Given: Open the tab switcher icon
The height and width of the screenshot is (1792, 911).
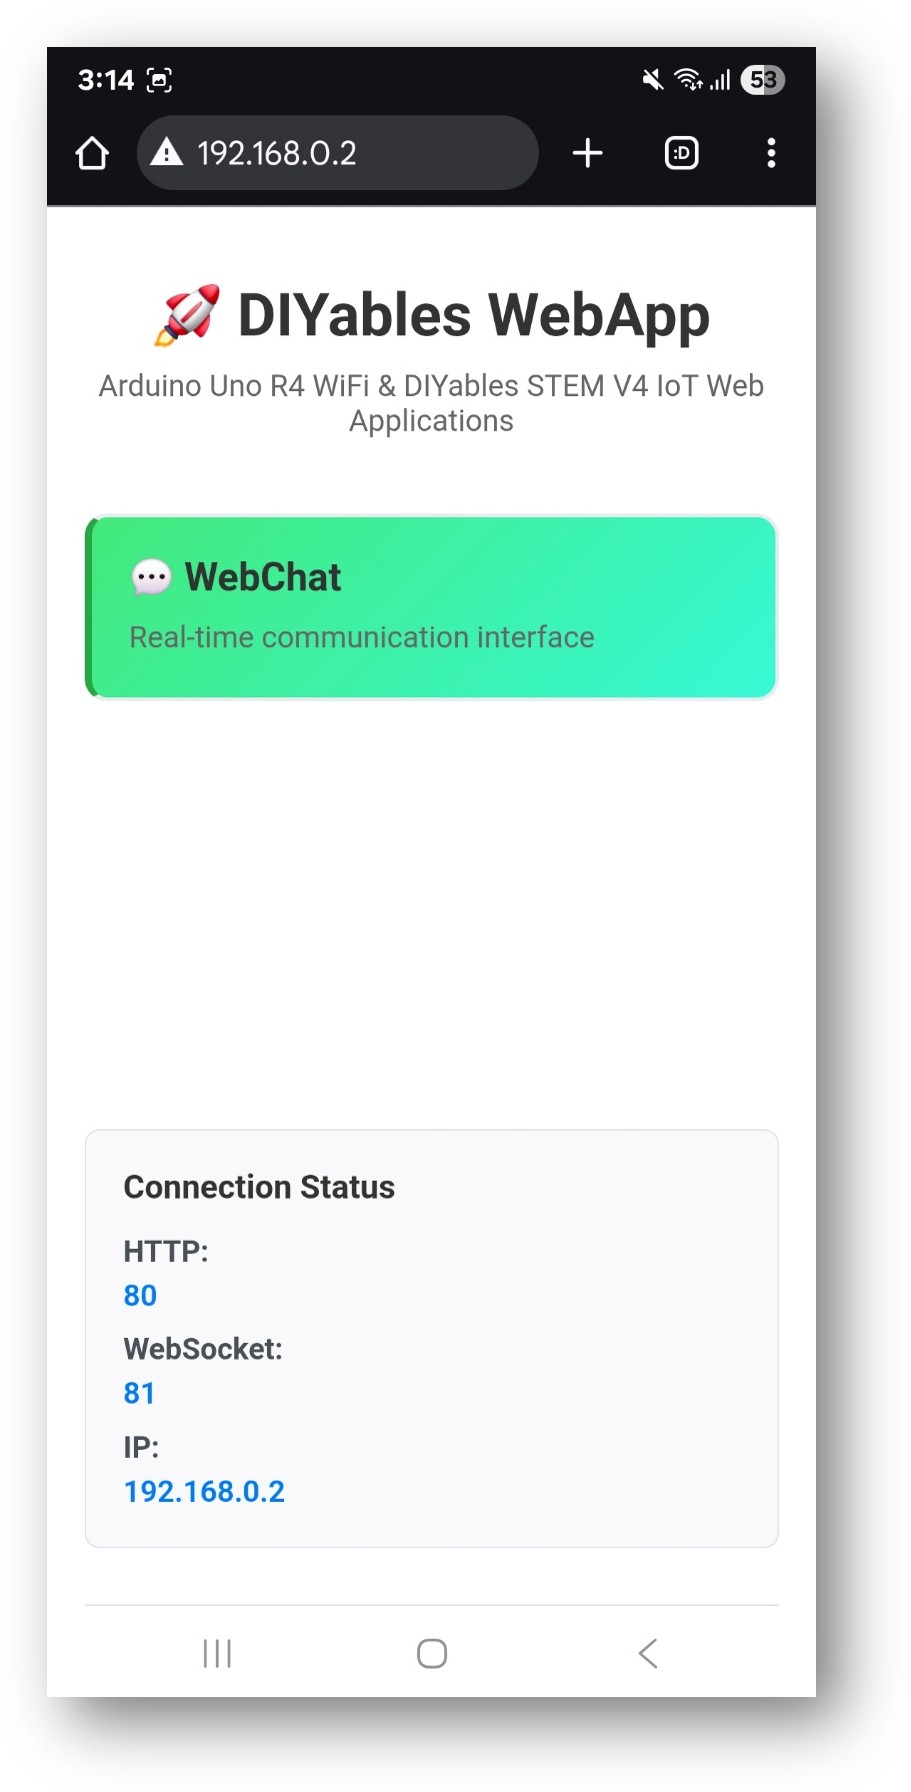Looking at the screenshot, I should (x=681, y=153).
